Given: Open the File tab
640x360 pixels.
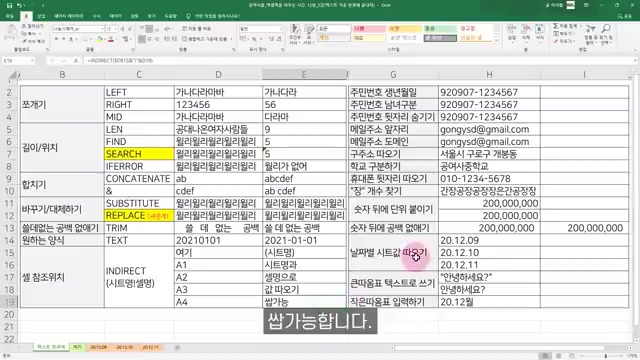Looking at the screenshot, I should [x=10, y=16].
